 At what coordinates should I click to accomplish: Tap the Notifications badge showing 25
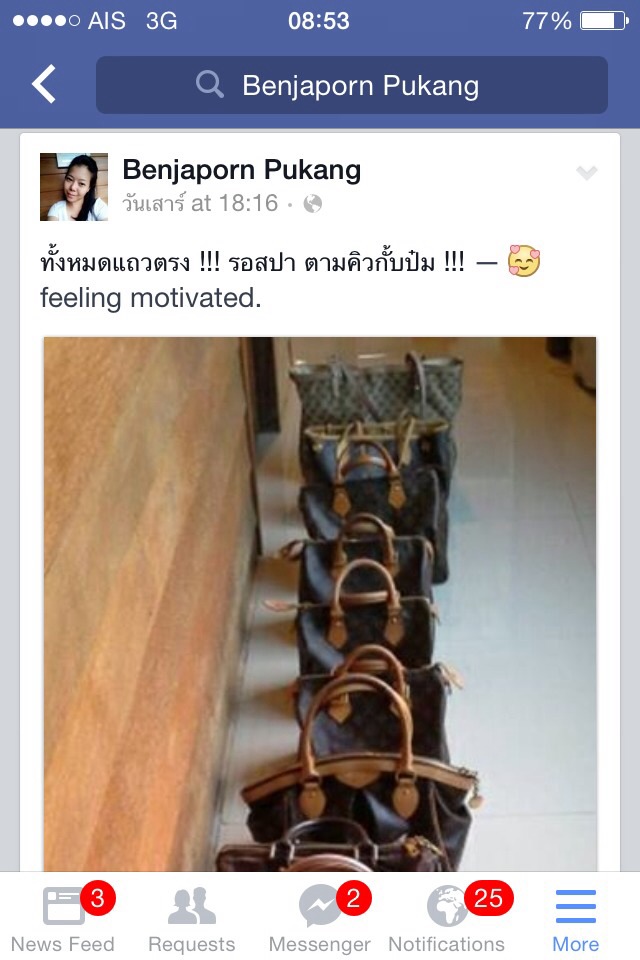(x=488, y=898)
